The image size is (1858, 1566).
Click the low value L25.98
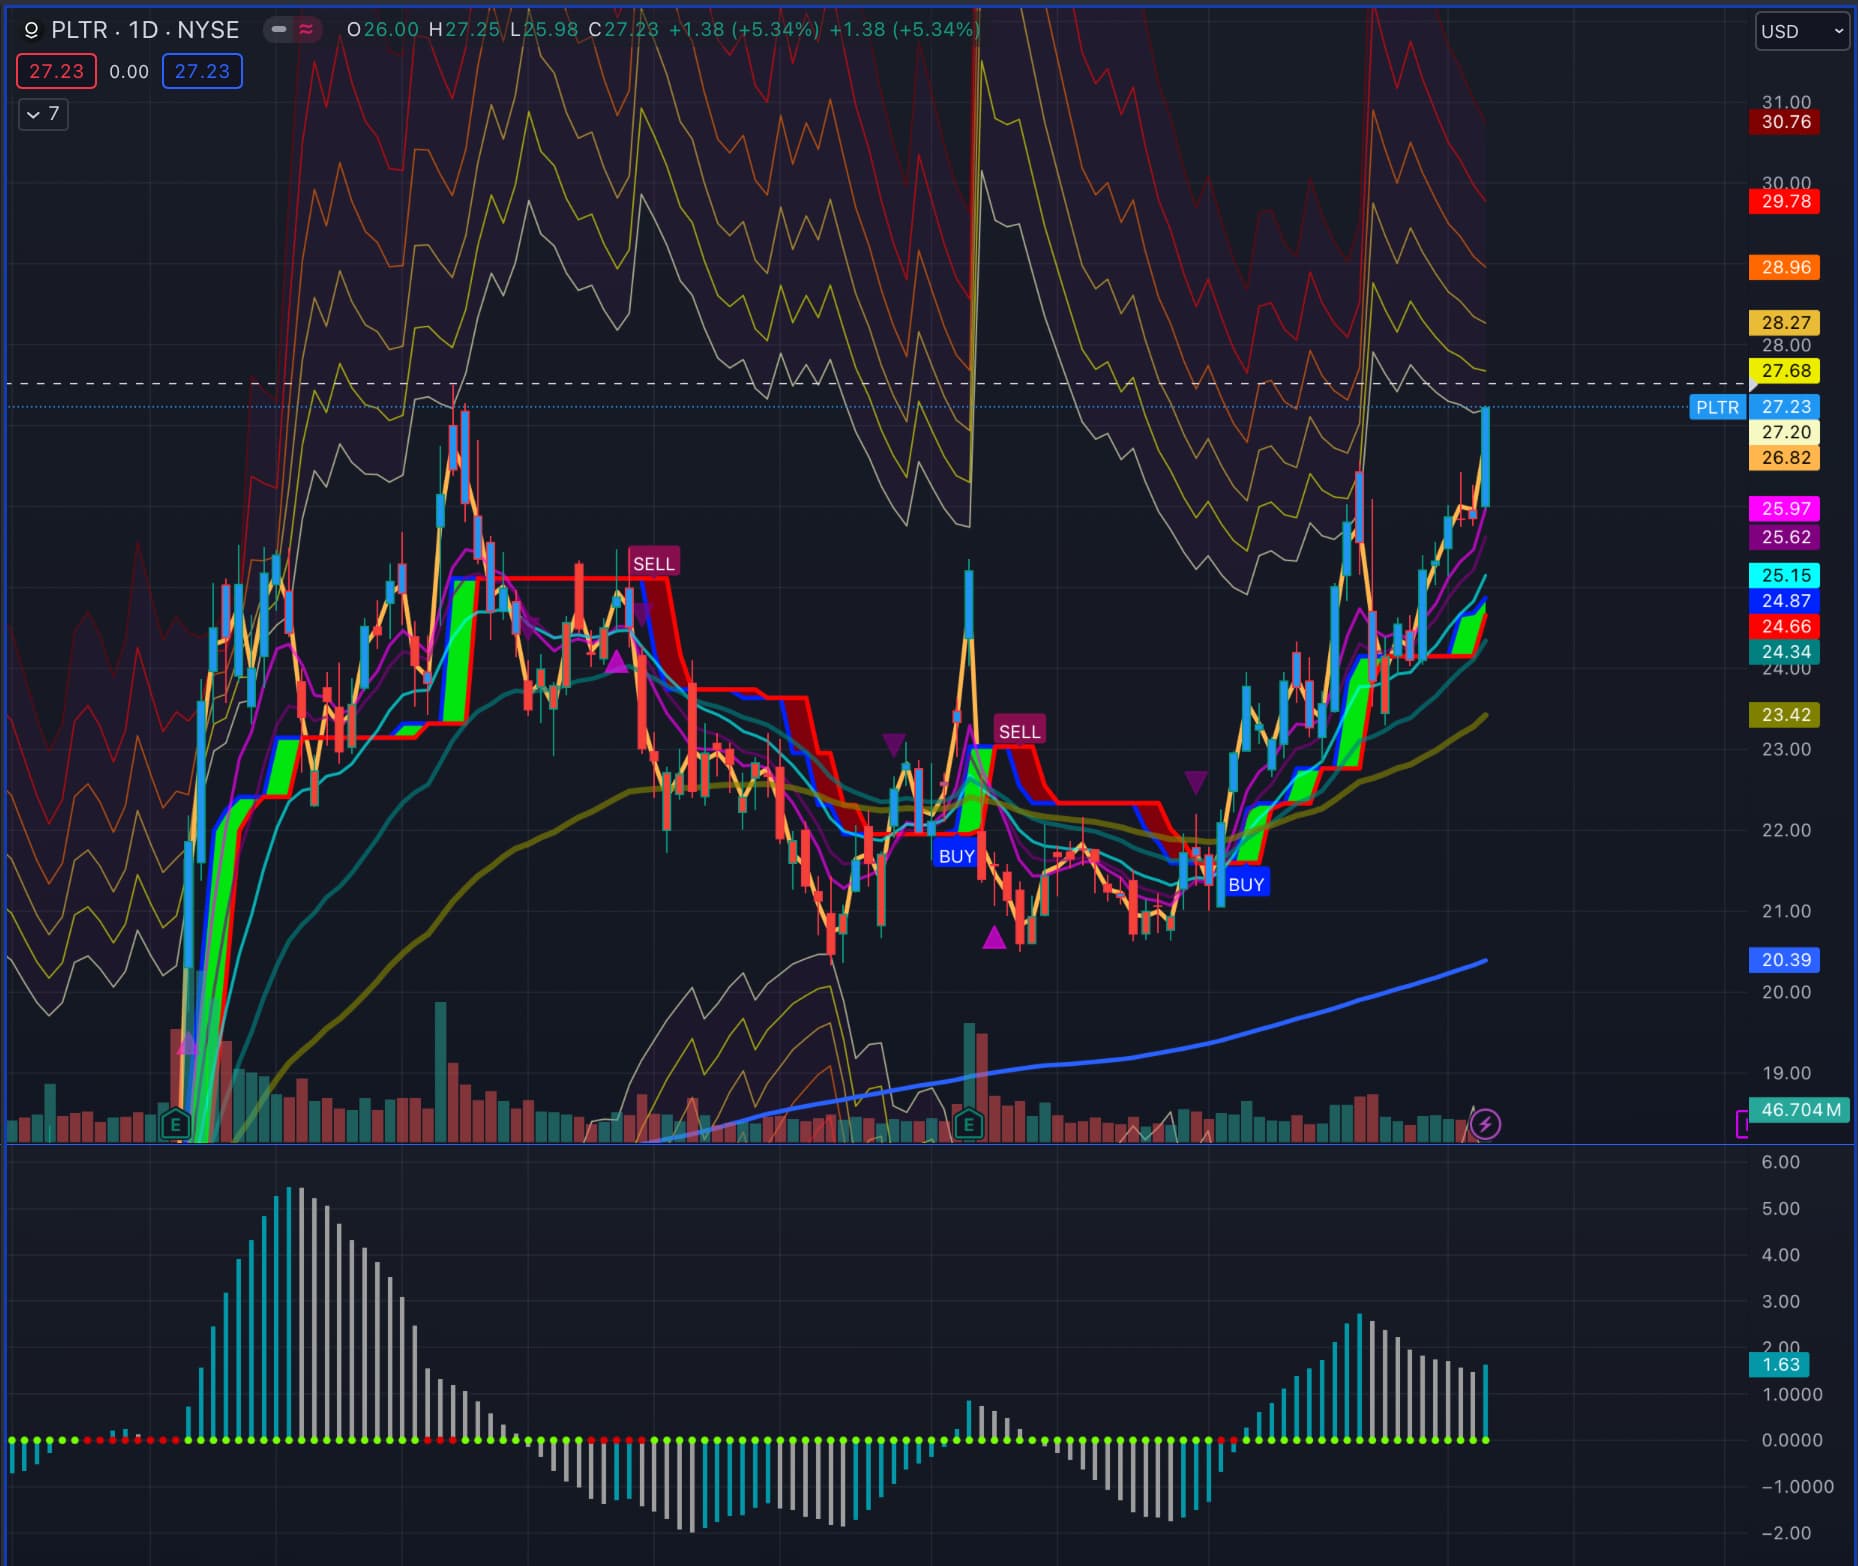coord(544,30)
